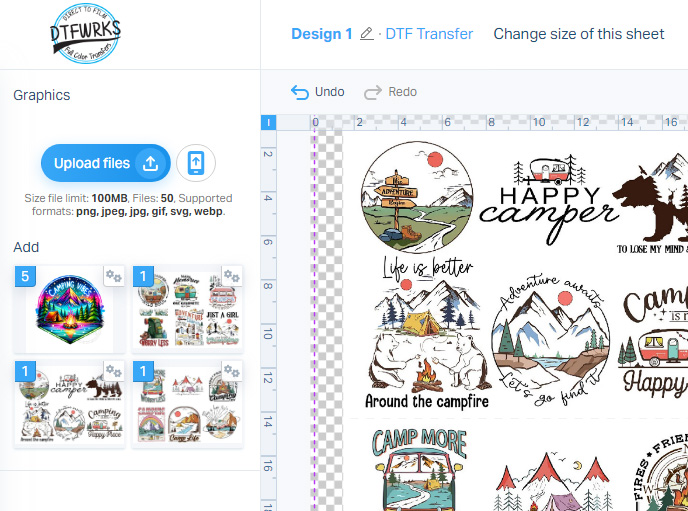Viewport: 688px width, 511px height.
Task: Click the Graphics panel heading
Action: coord(42,95)
